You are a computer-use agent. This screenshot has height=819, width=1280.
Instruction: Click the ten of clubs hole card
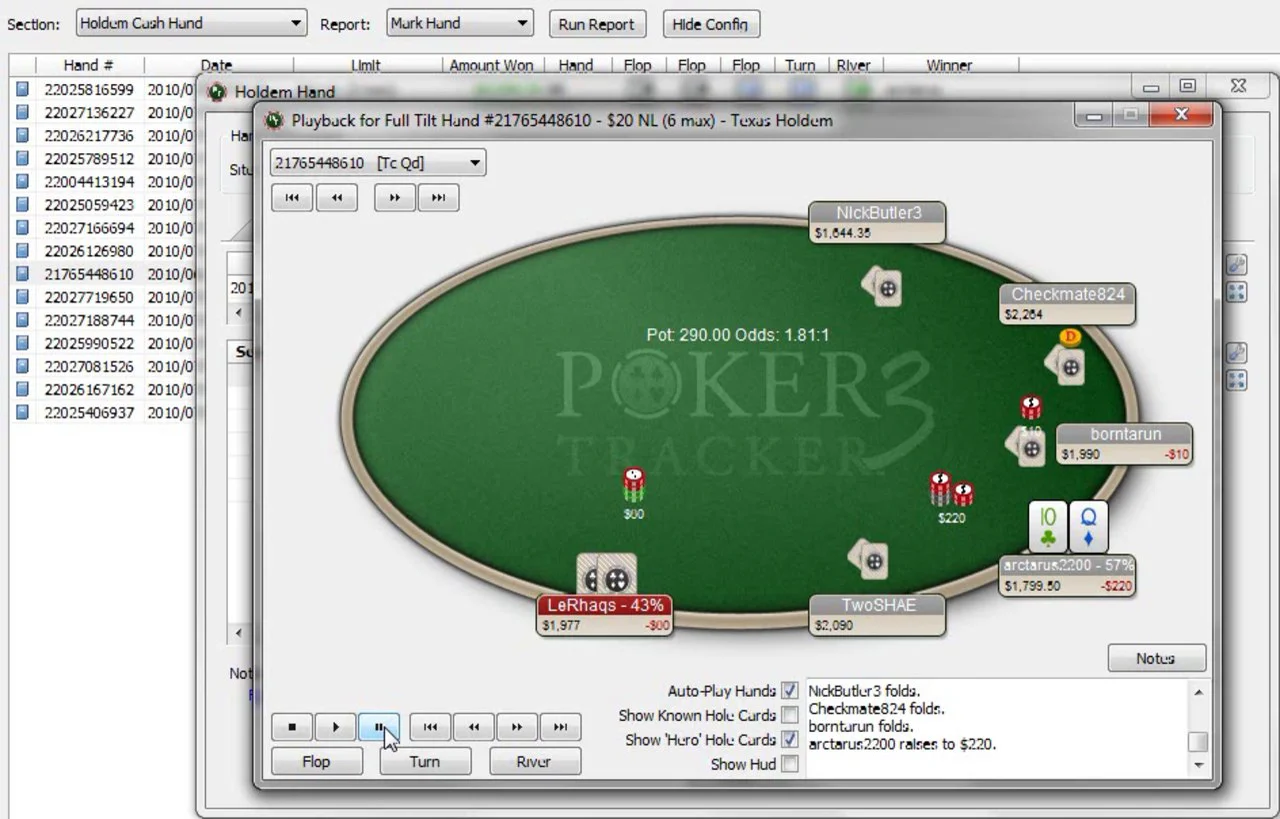pos(1048,527)
